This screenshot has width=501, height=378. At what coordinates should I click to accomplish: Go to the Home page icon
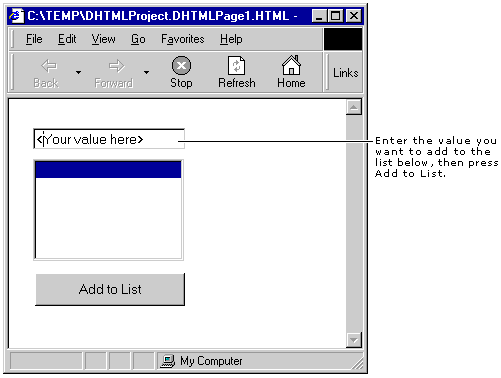pyautogui.click(x=291, y=65)
